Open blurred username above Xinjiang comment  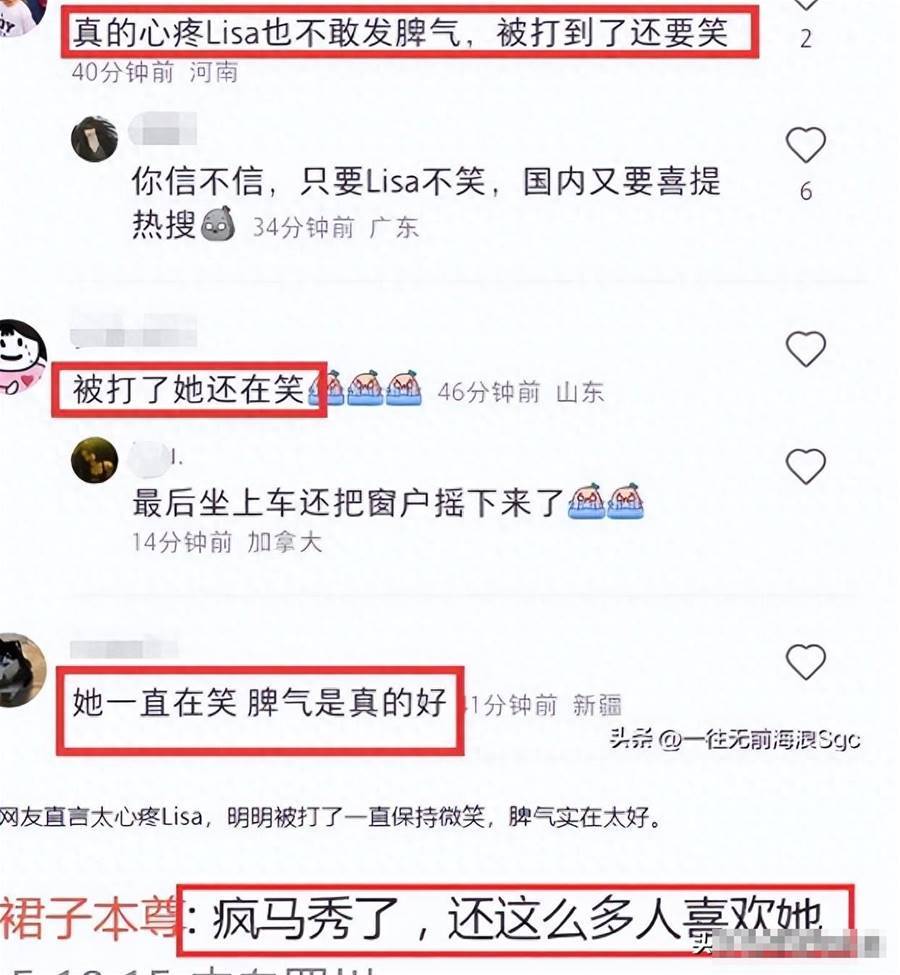[x=124, y=649]
